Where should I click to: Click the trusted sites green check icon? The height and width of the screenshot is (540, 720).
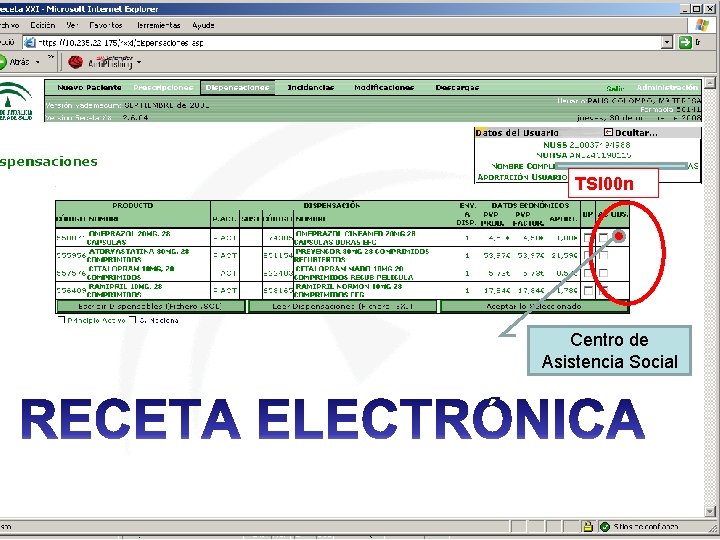tap(605, 526)
